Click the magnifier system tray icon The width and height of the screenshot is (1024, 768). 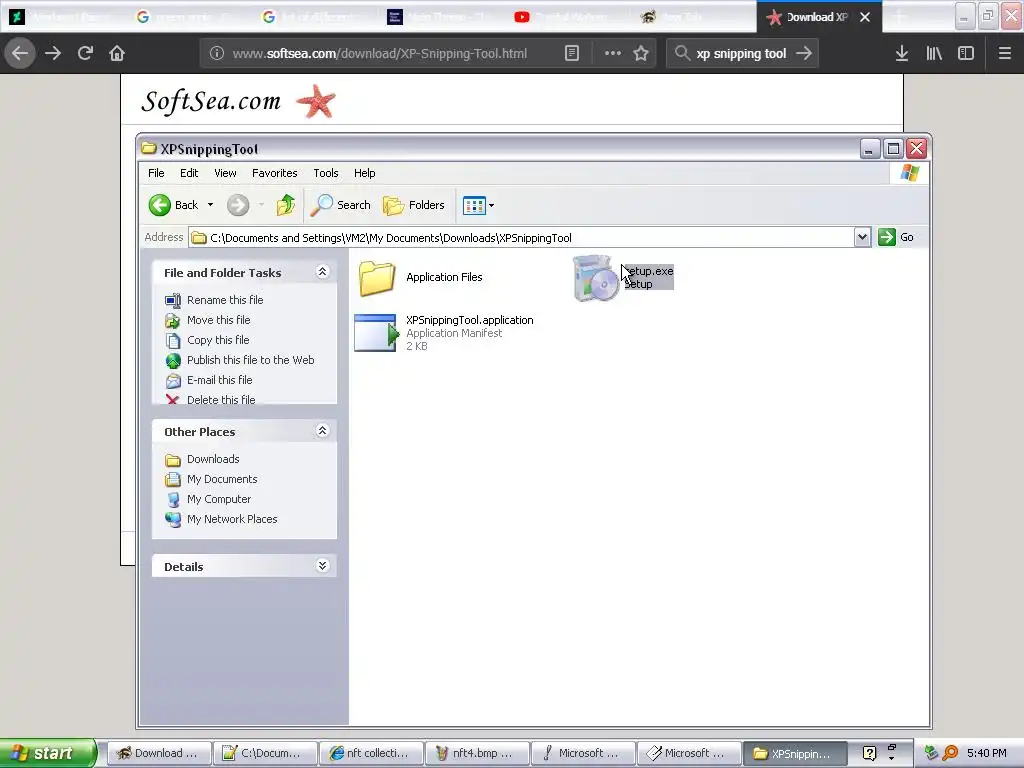tap(950, 753)
